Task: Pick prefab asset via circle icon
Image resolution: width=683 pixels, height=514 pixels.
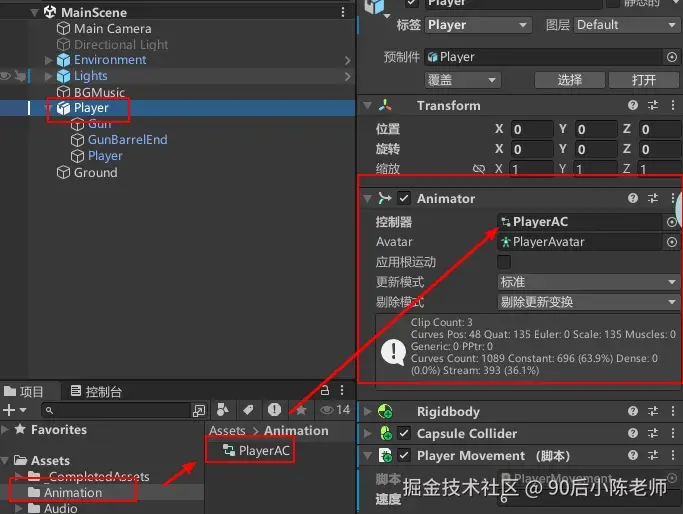Action: (672, 57)
